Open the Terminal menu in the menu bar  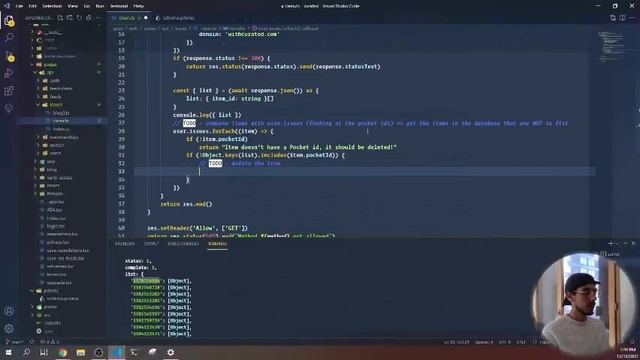pyautogui.click(x=119, y=6)
